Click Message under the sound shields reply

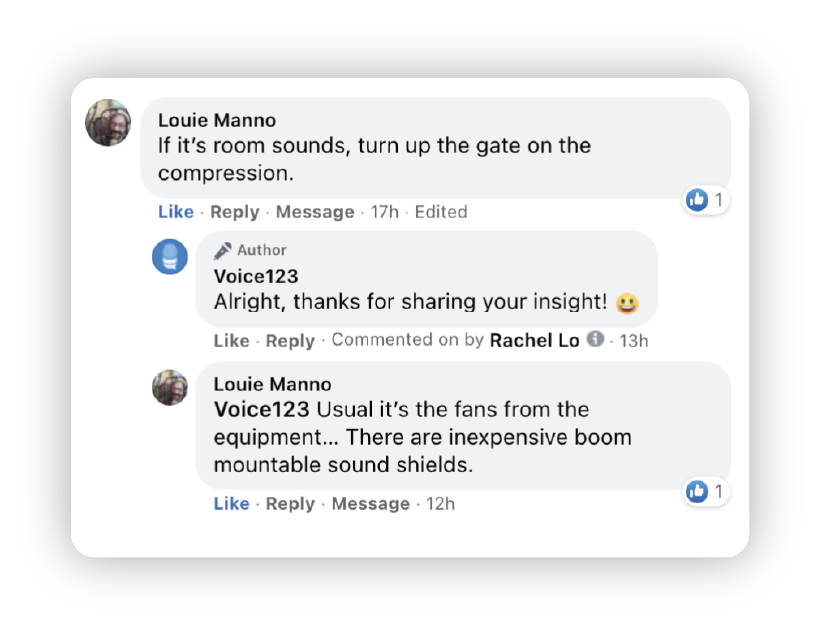click(x=370, y=504)
